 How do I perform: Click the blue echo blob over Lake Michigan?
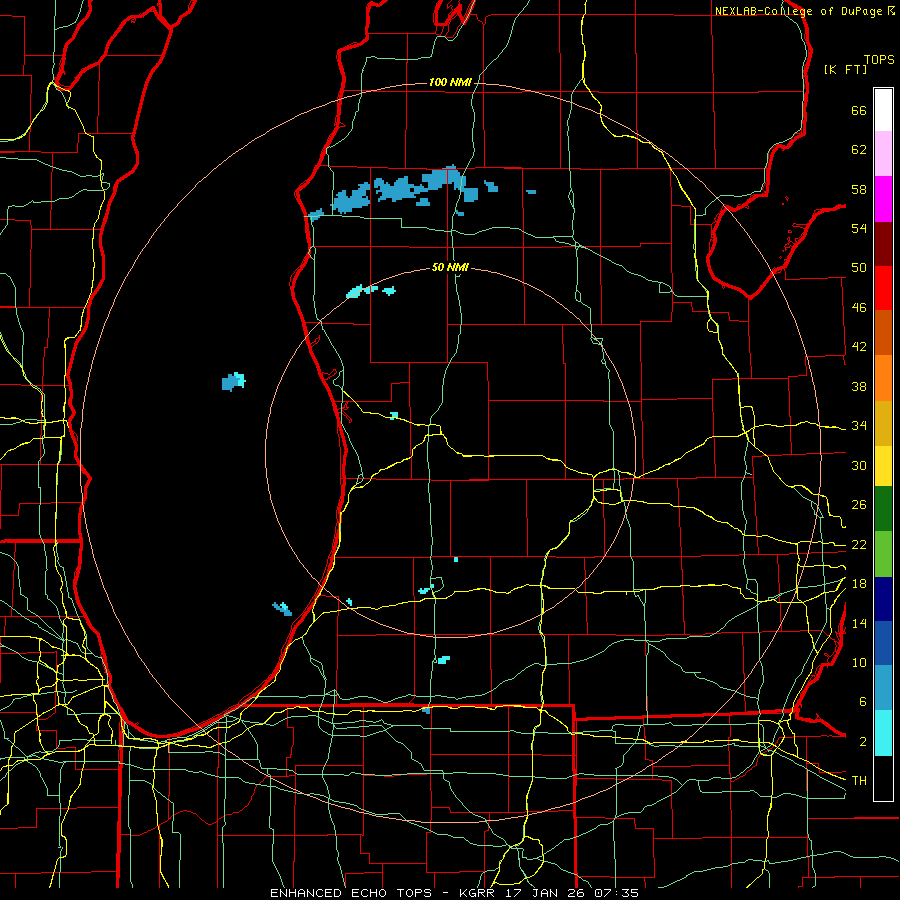234,381
